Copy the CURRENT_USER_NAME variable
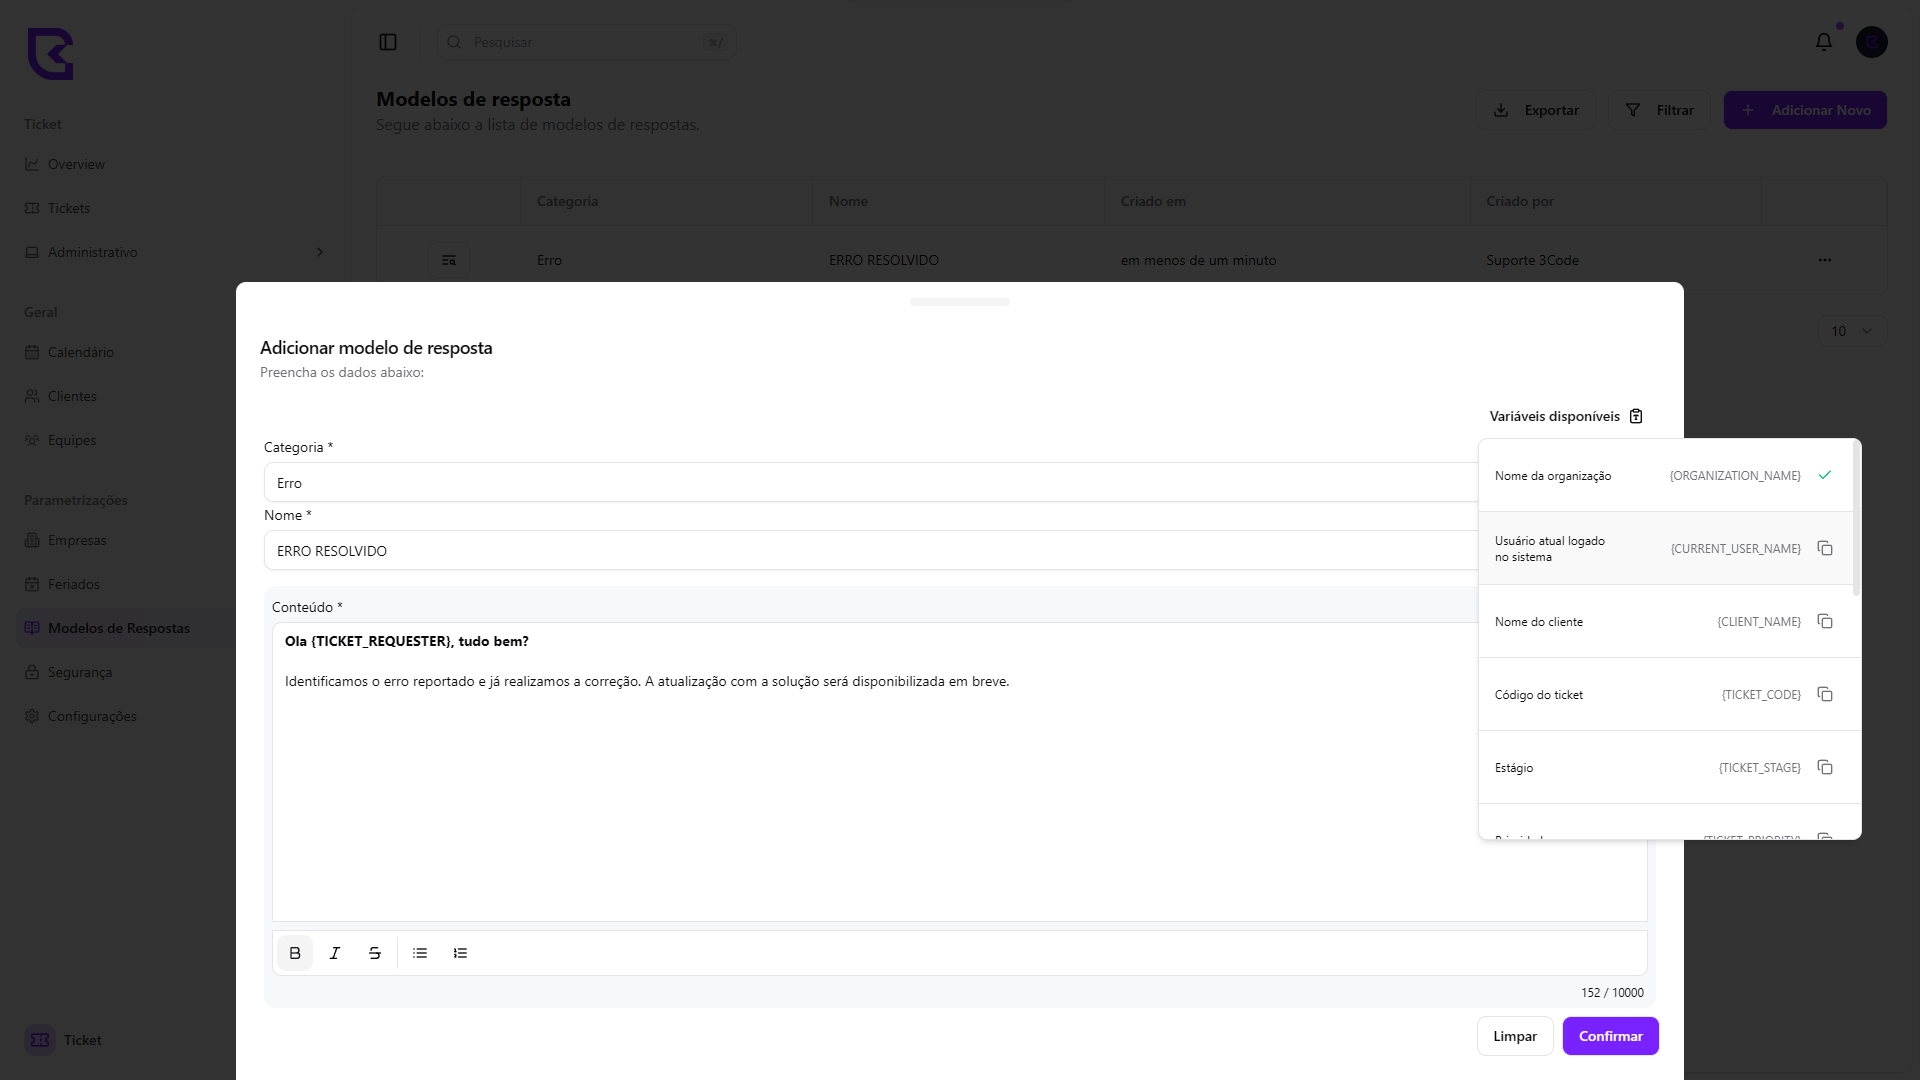This screenshot has height=1080, width=1920. [1825, 549]
